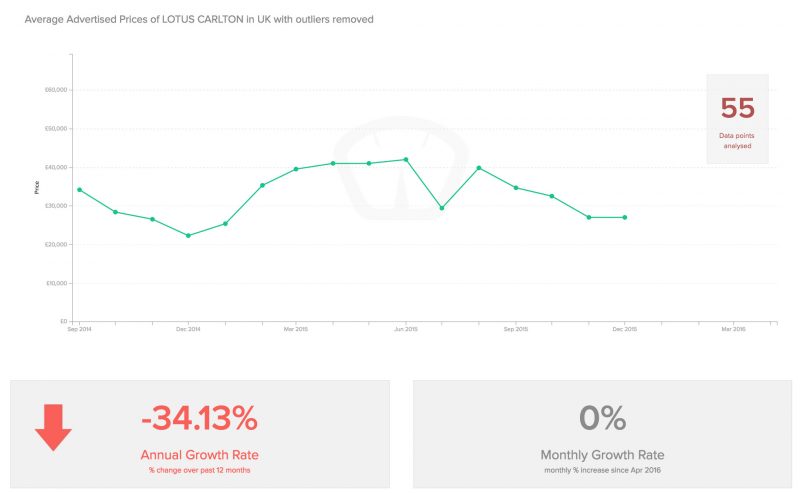Select the Annual Growth Rate label
This screenshot has height=493, width=800.
click(x=199, y=455)
